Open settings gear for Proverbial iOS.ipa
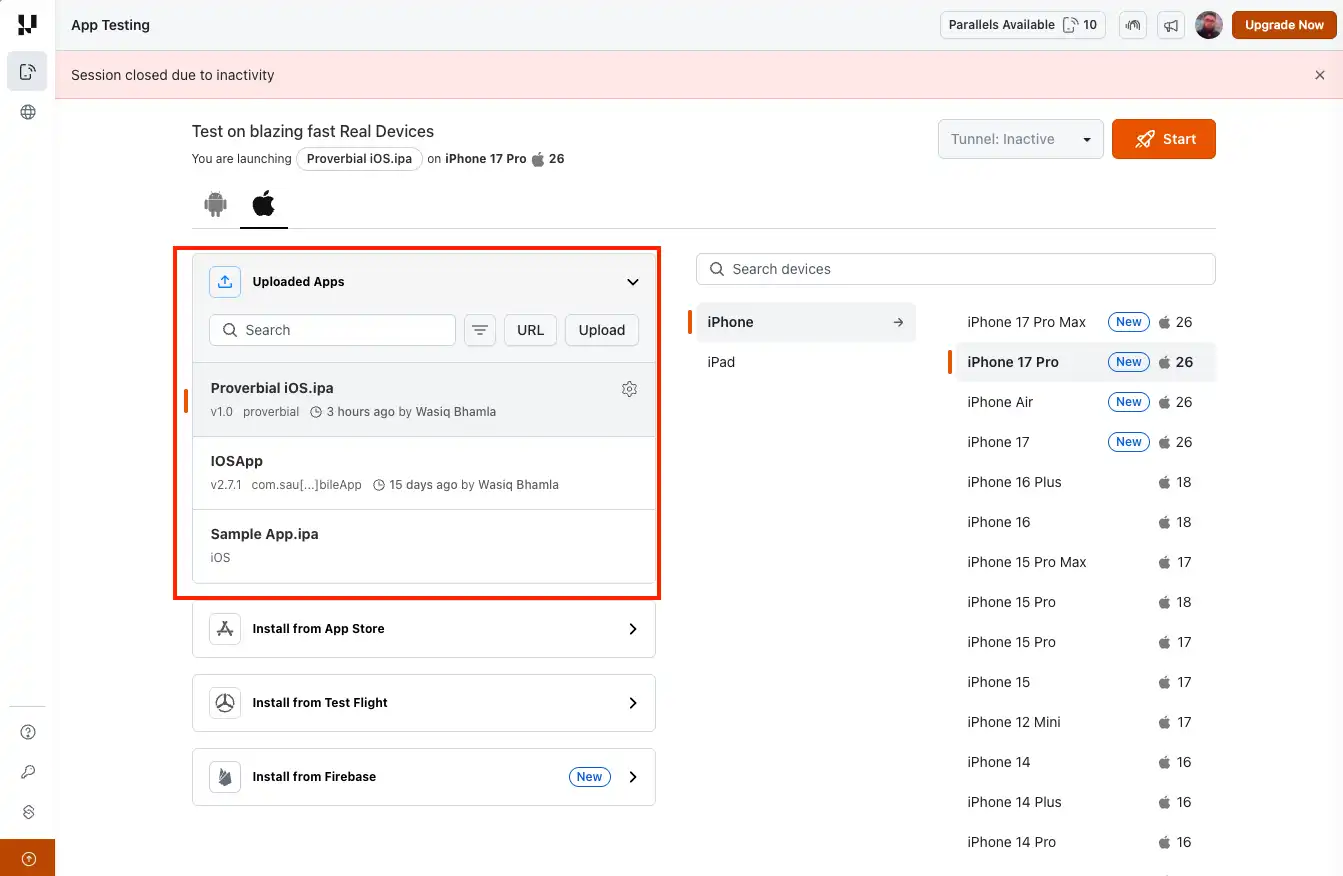 tap(630, 389)
